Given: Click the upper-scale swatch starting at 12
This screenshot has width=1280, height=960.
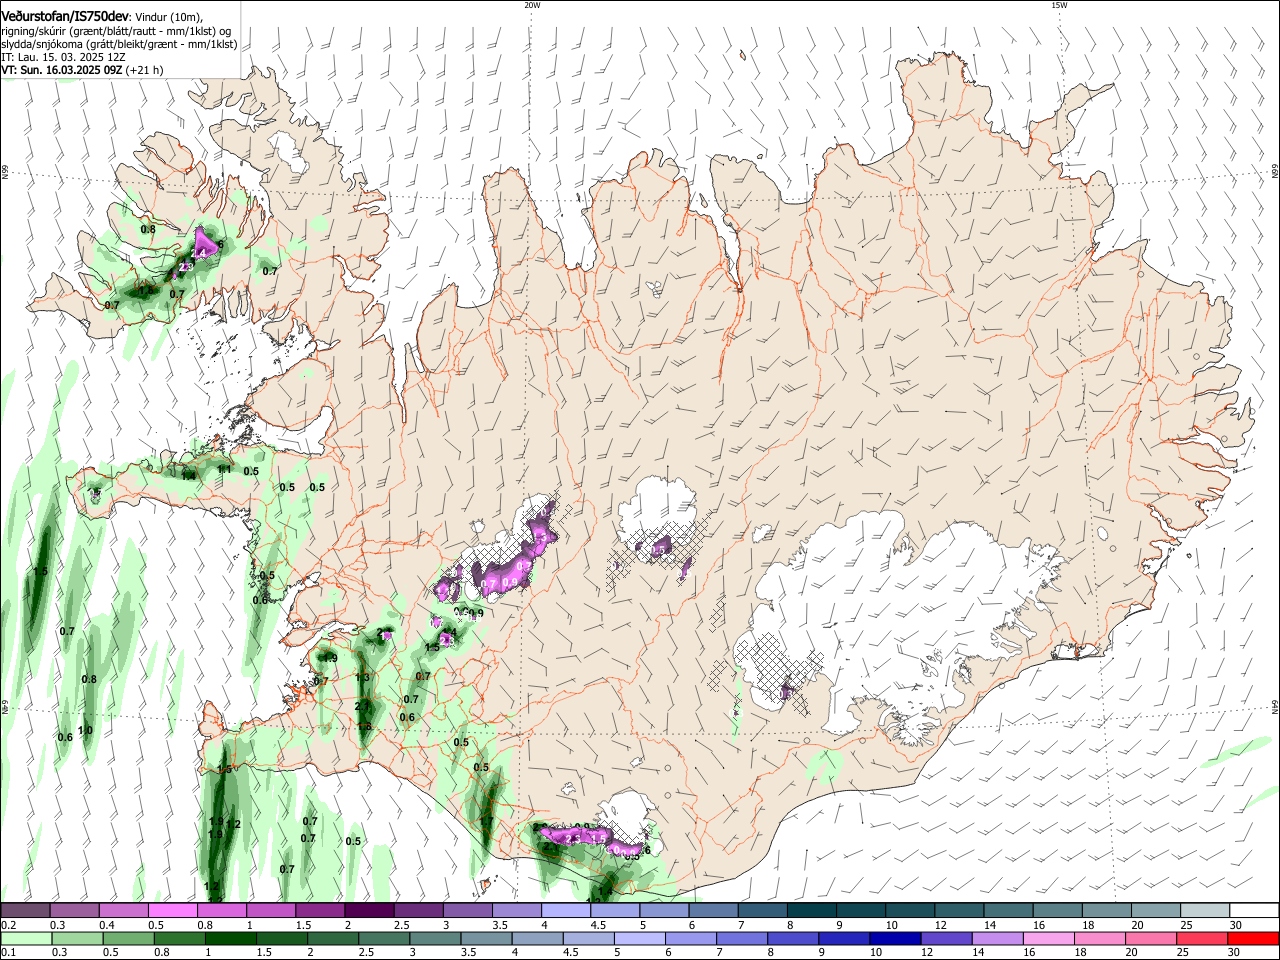Looking at the screenshot, I should click(x=958, y=910).
